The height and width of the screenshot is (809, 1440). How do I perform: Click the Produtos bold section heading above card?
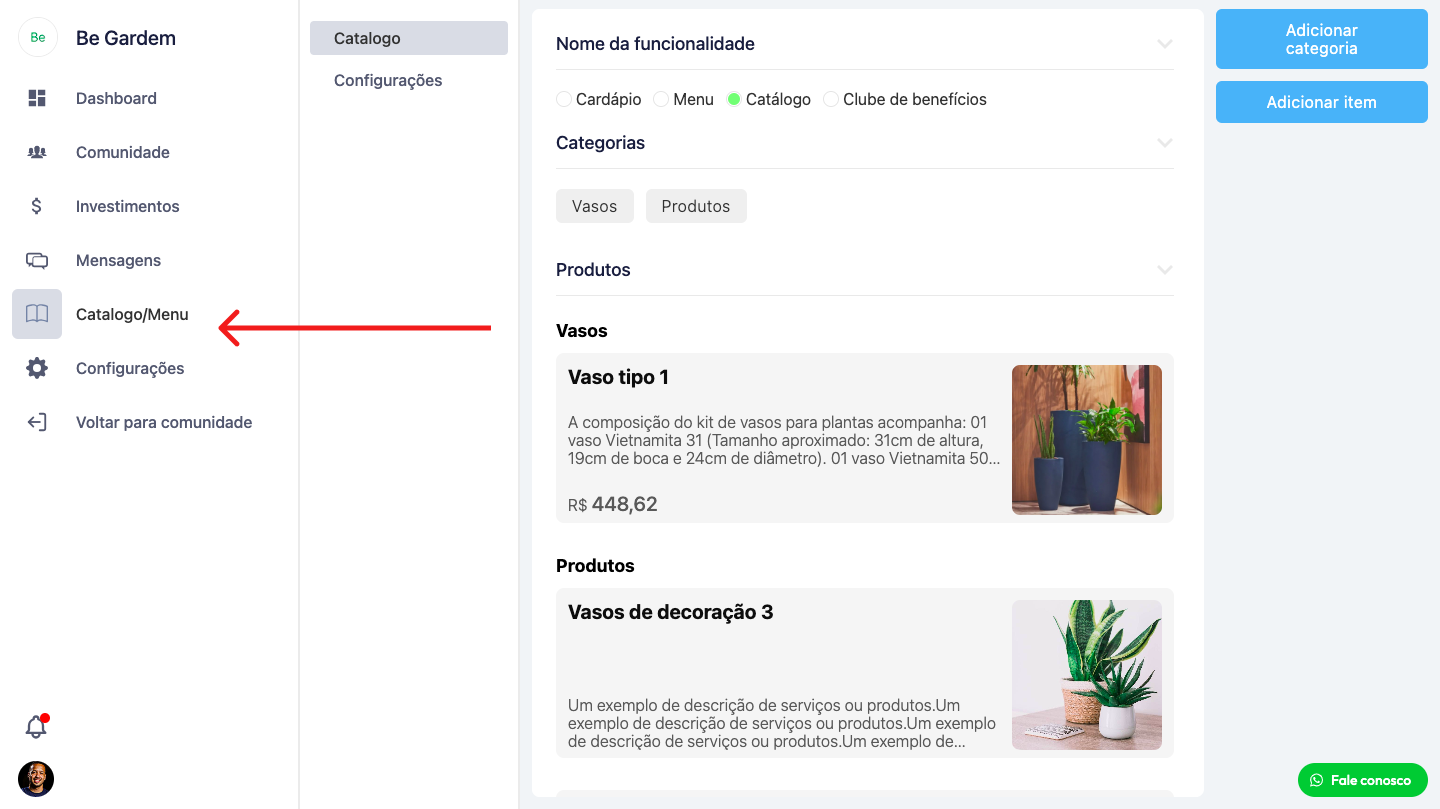click(x=595, y=566)
